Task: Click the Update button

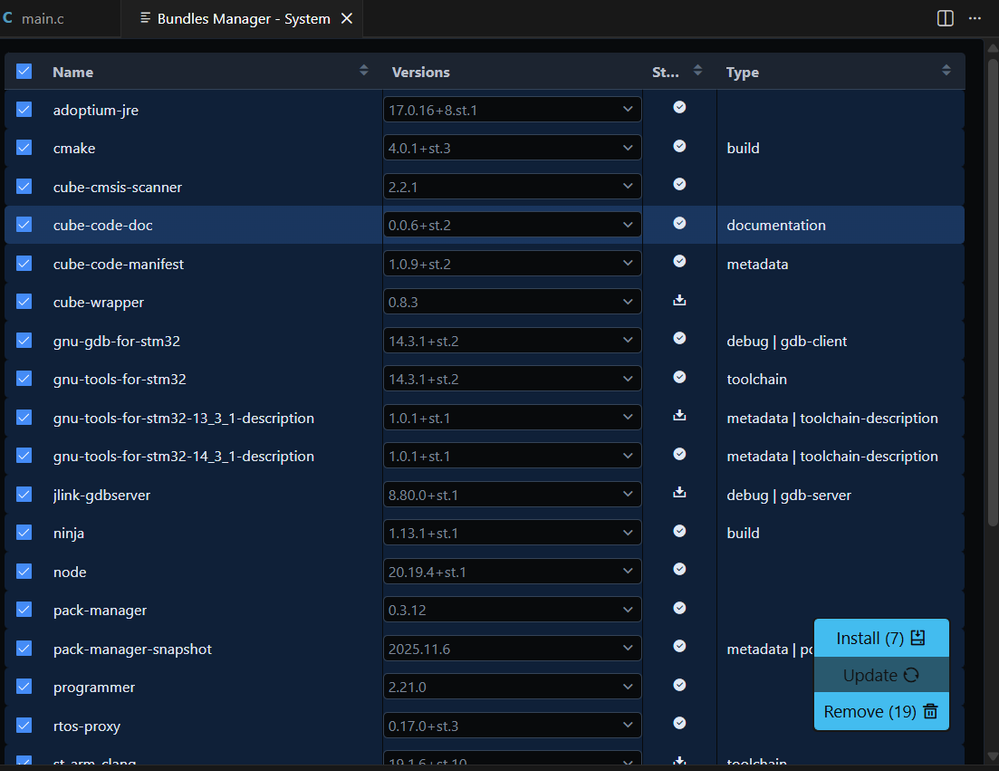Action: point(881,675)
